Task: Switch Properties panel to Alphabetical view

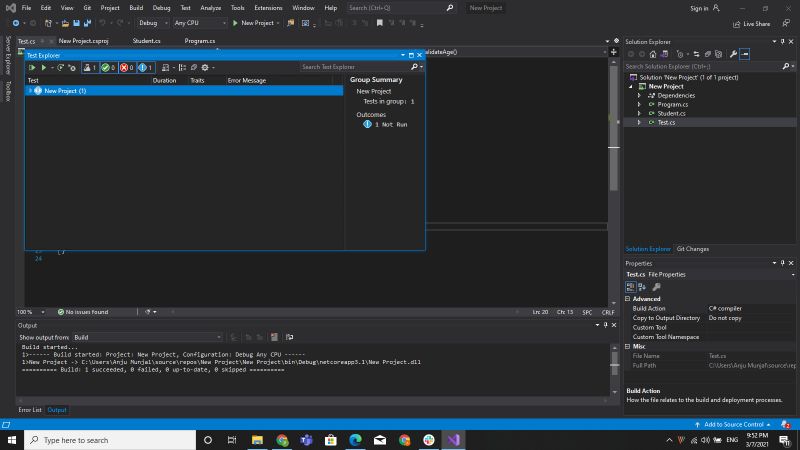Action: 642,287
